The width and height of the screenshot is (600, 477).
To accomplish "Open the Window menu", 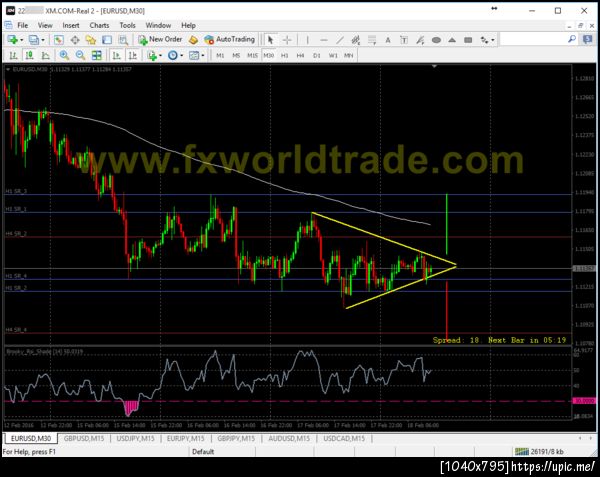I will pyautogui.click(x=158, y=25).
